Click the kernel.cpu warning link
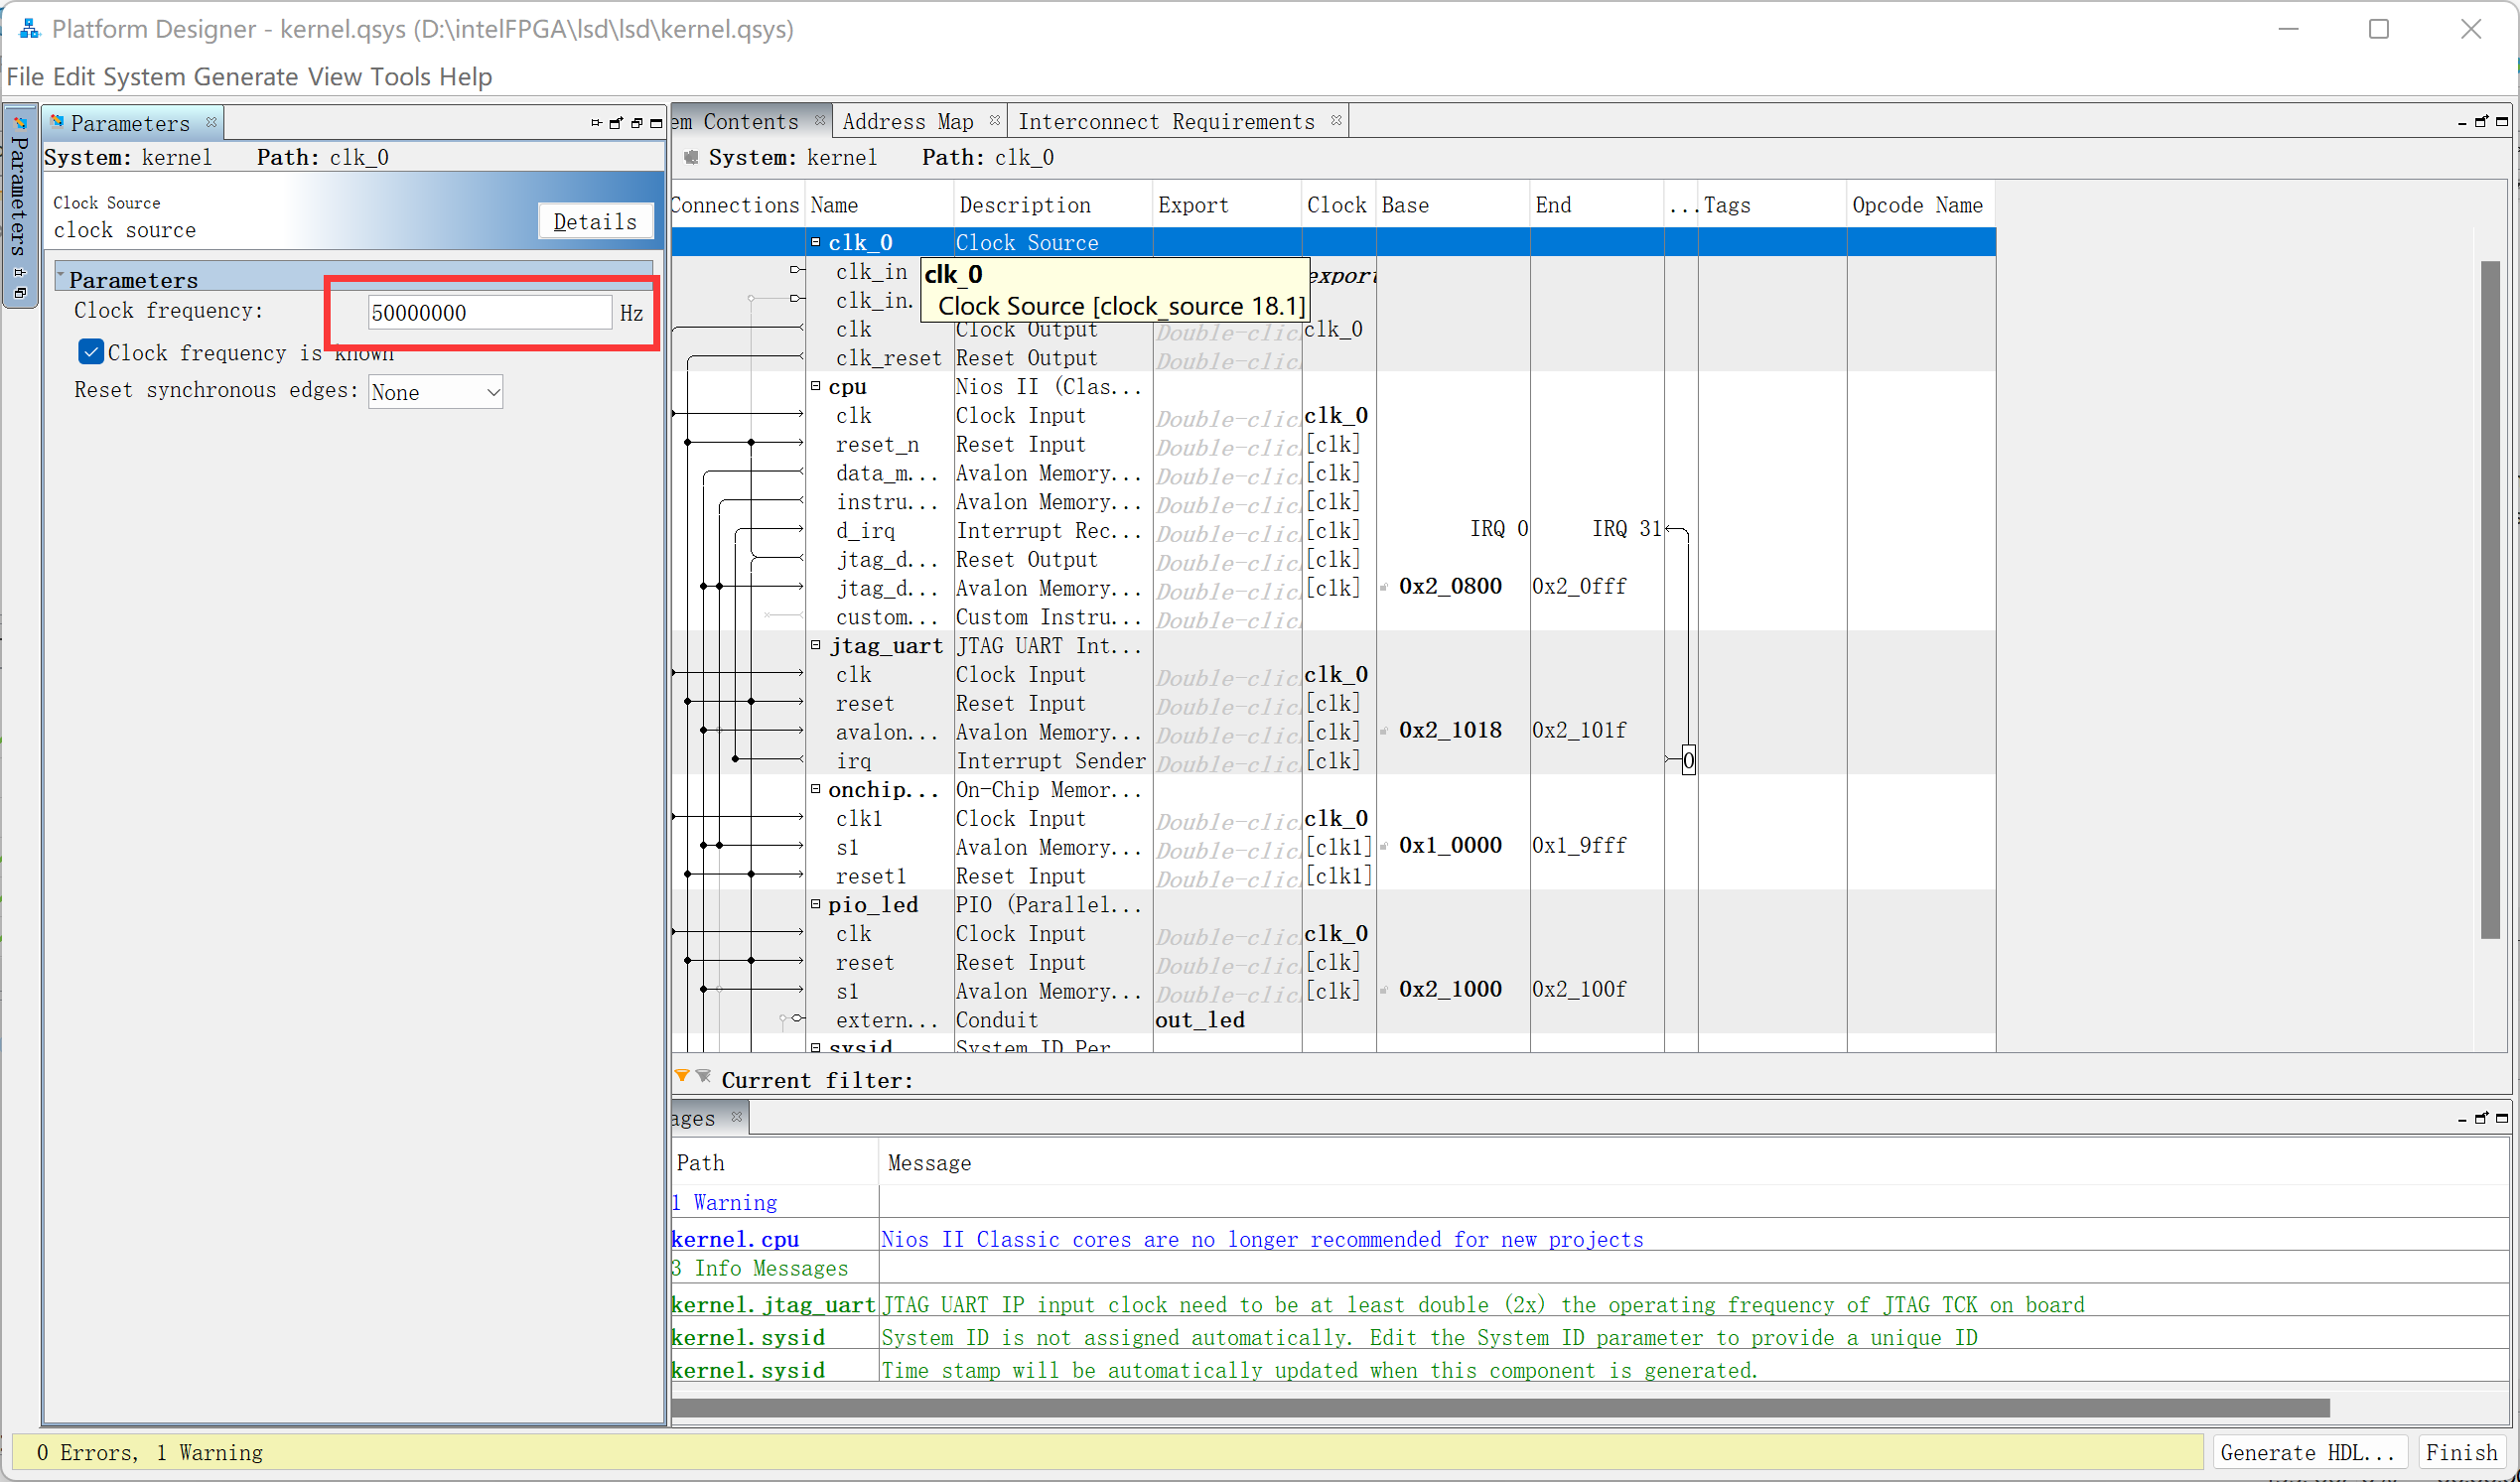 (x=731, y=1237)
